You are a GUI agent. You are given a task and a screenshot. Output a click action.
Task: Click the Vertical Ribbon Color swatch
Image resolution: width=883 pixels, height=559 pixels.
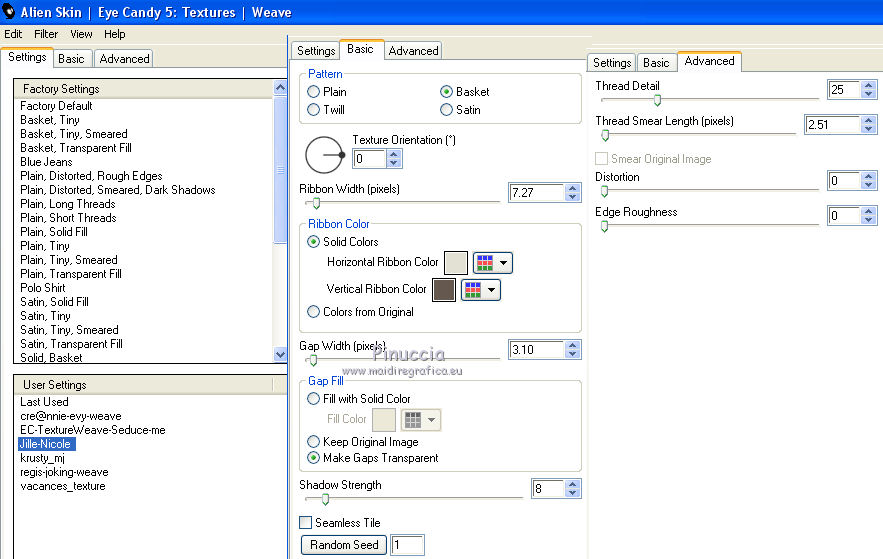[x=444, y=290]
